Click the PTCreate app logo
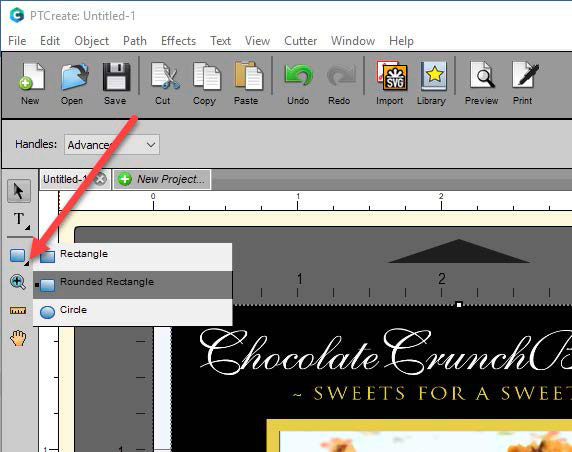The height and width of the screenshot is (452, 572). click(17, 15)
